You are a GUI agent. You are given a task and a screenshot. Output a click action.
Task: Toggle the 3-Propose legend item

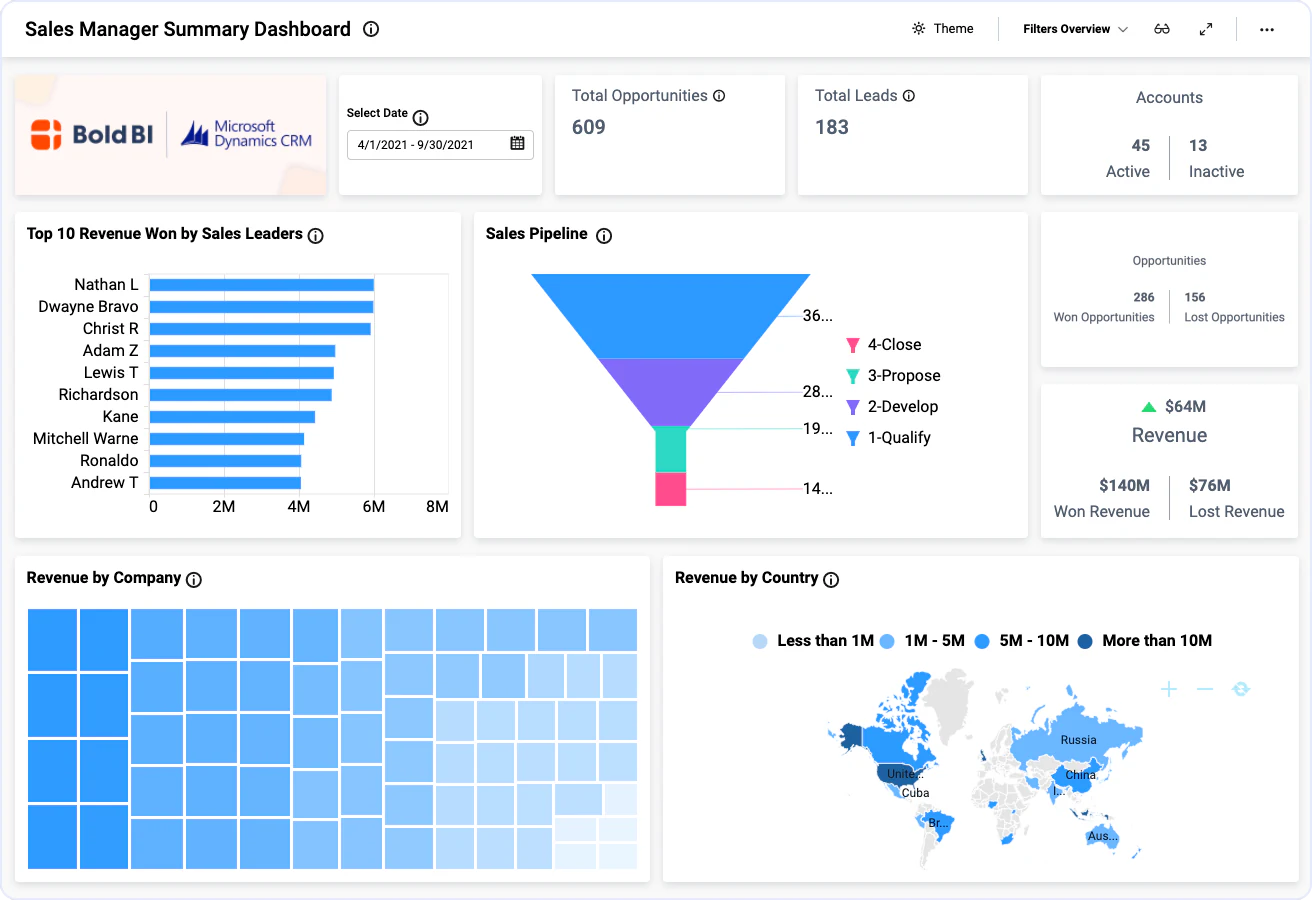click(893, 376)
